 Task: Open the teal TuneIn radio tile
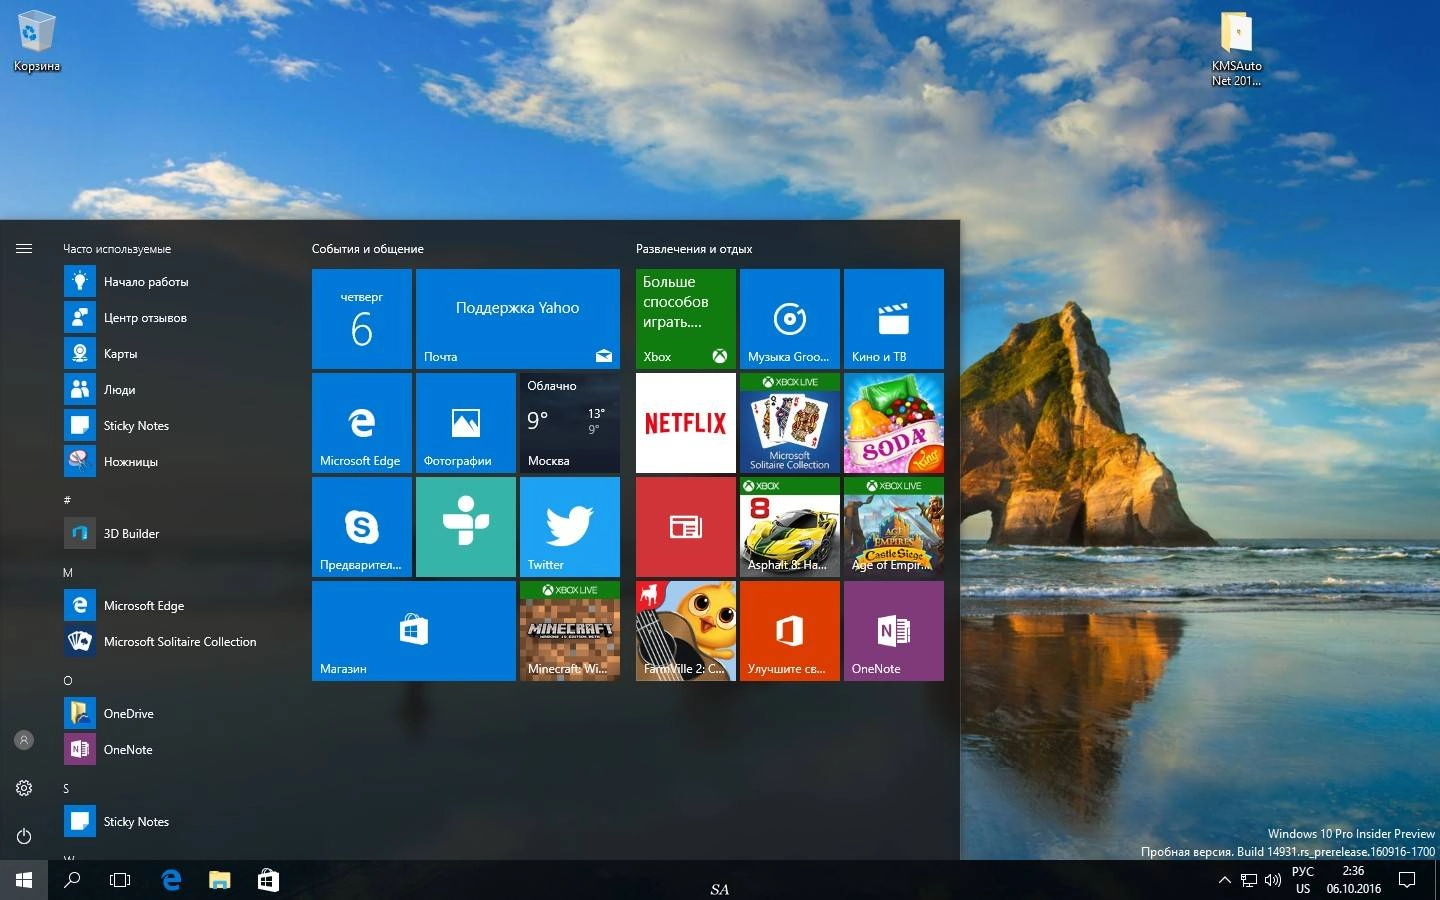click(x=466, y=527)
